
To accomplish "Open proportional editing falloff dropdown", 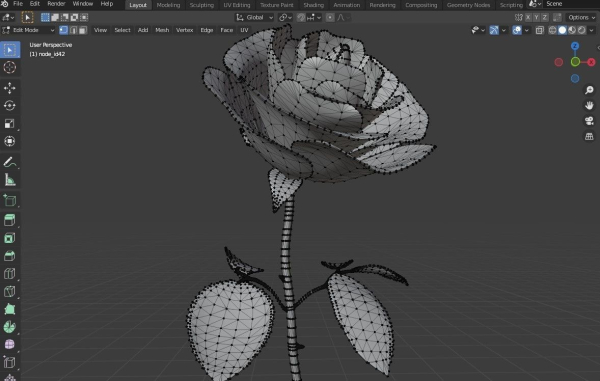I will pos(343,18).
